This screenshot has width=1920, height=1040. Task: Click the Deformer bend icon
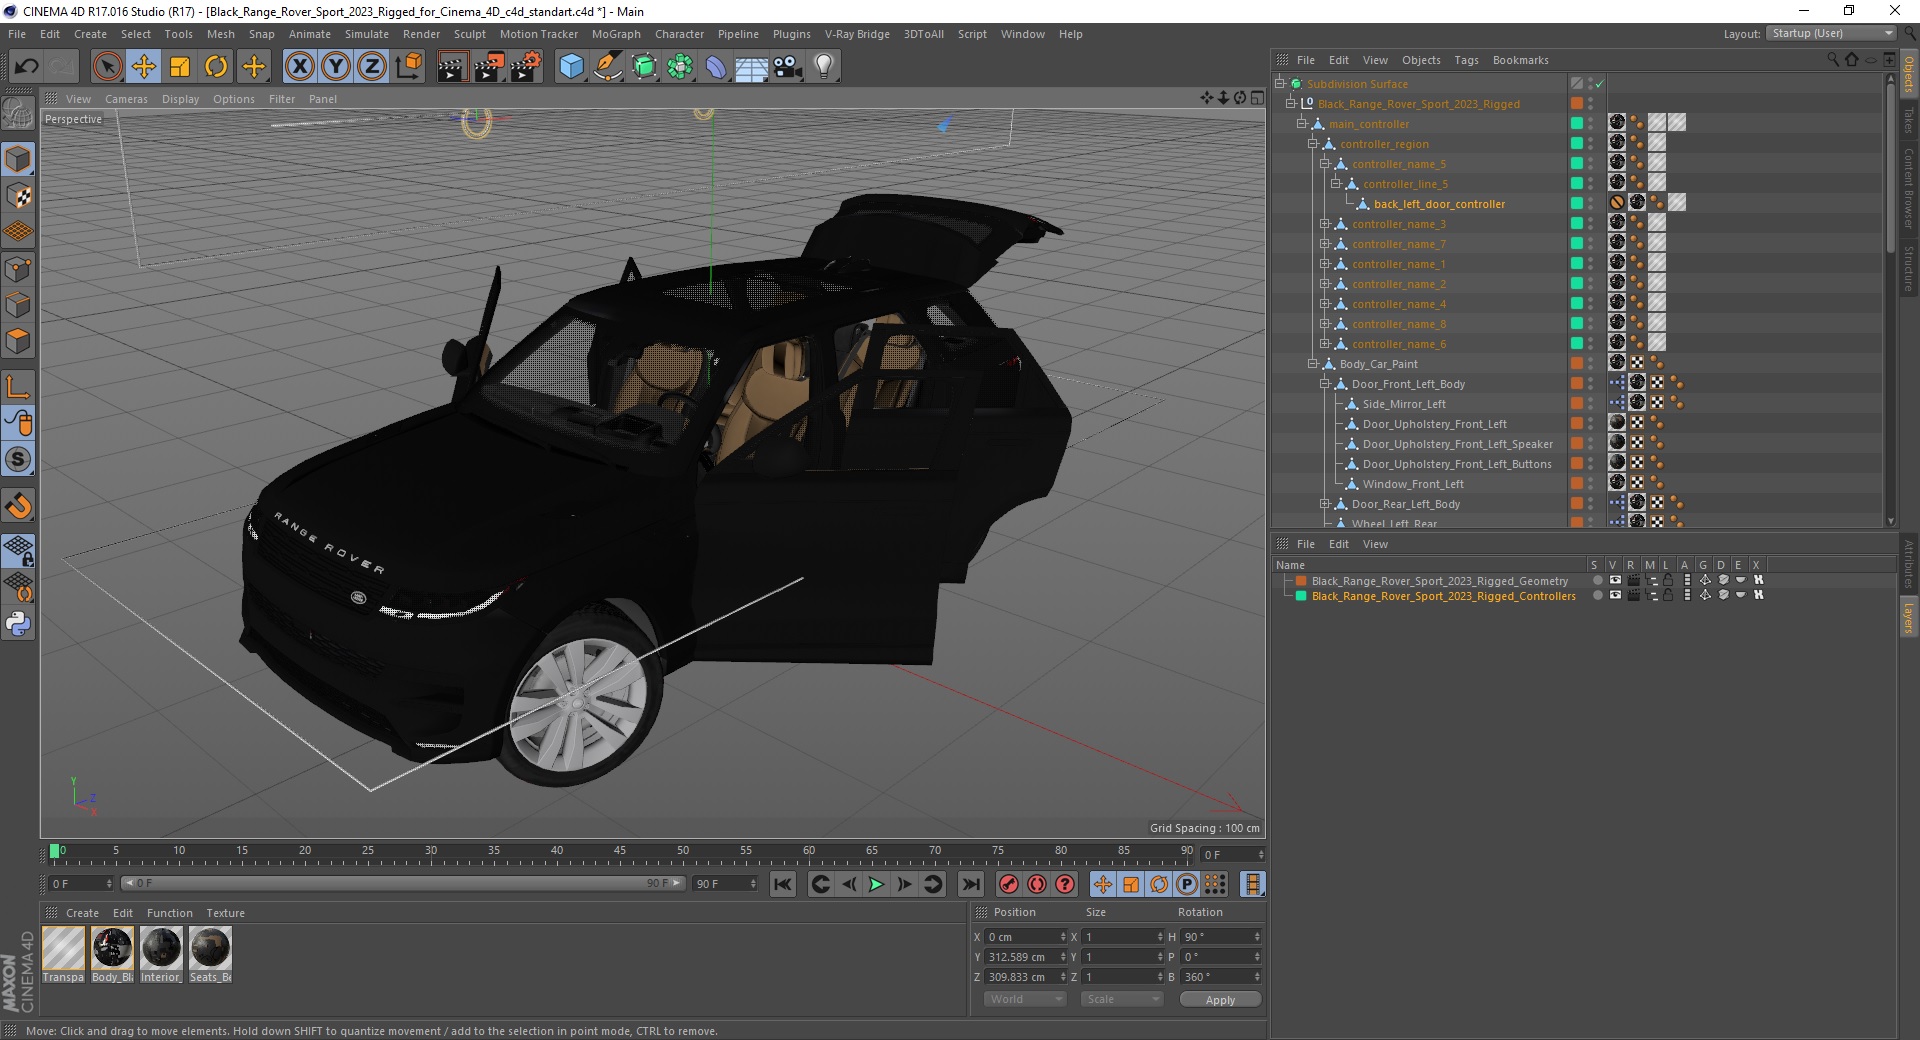716,67
